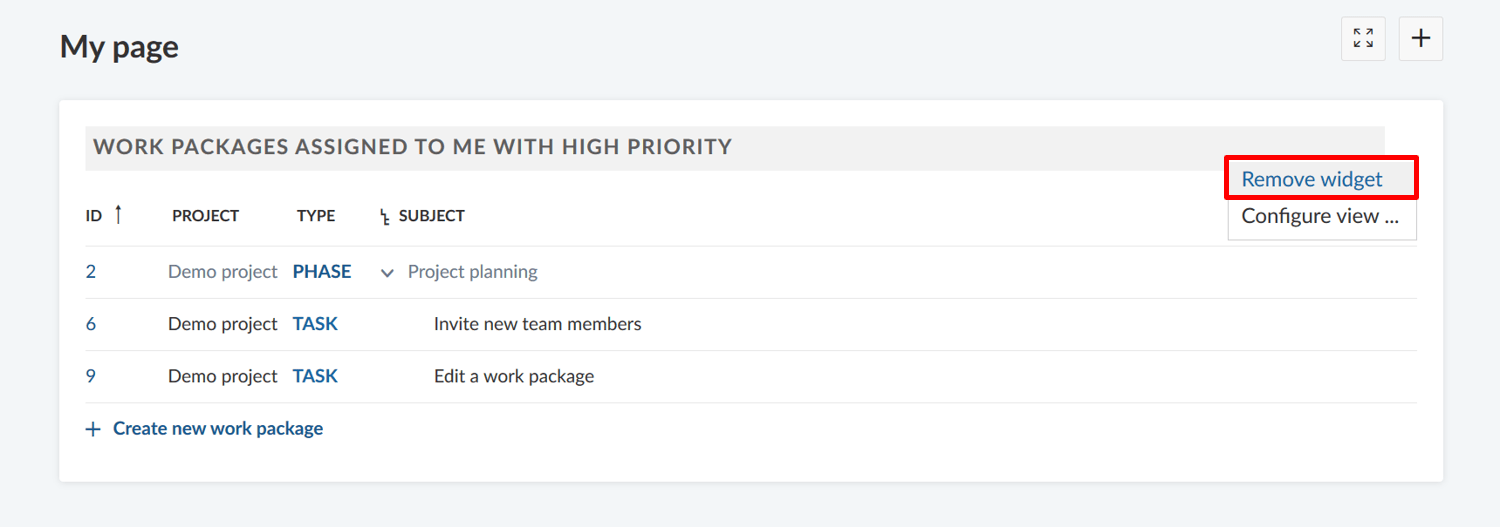Sort by the Project column header
Viewport: 1500px width, 527px height.
(x=205, y=216)
